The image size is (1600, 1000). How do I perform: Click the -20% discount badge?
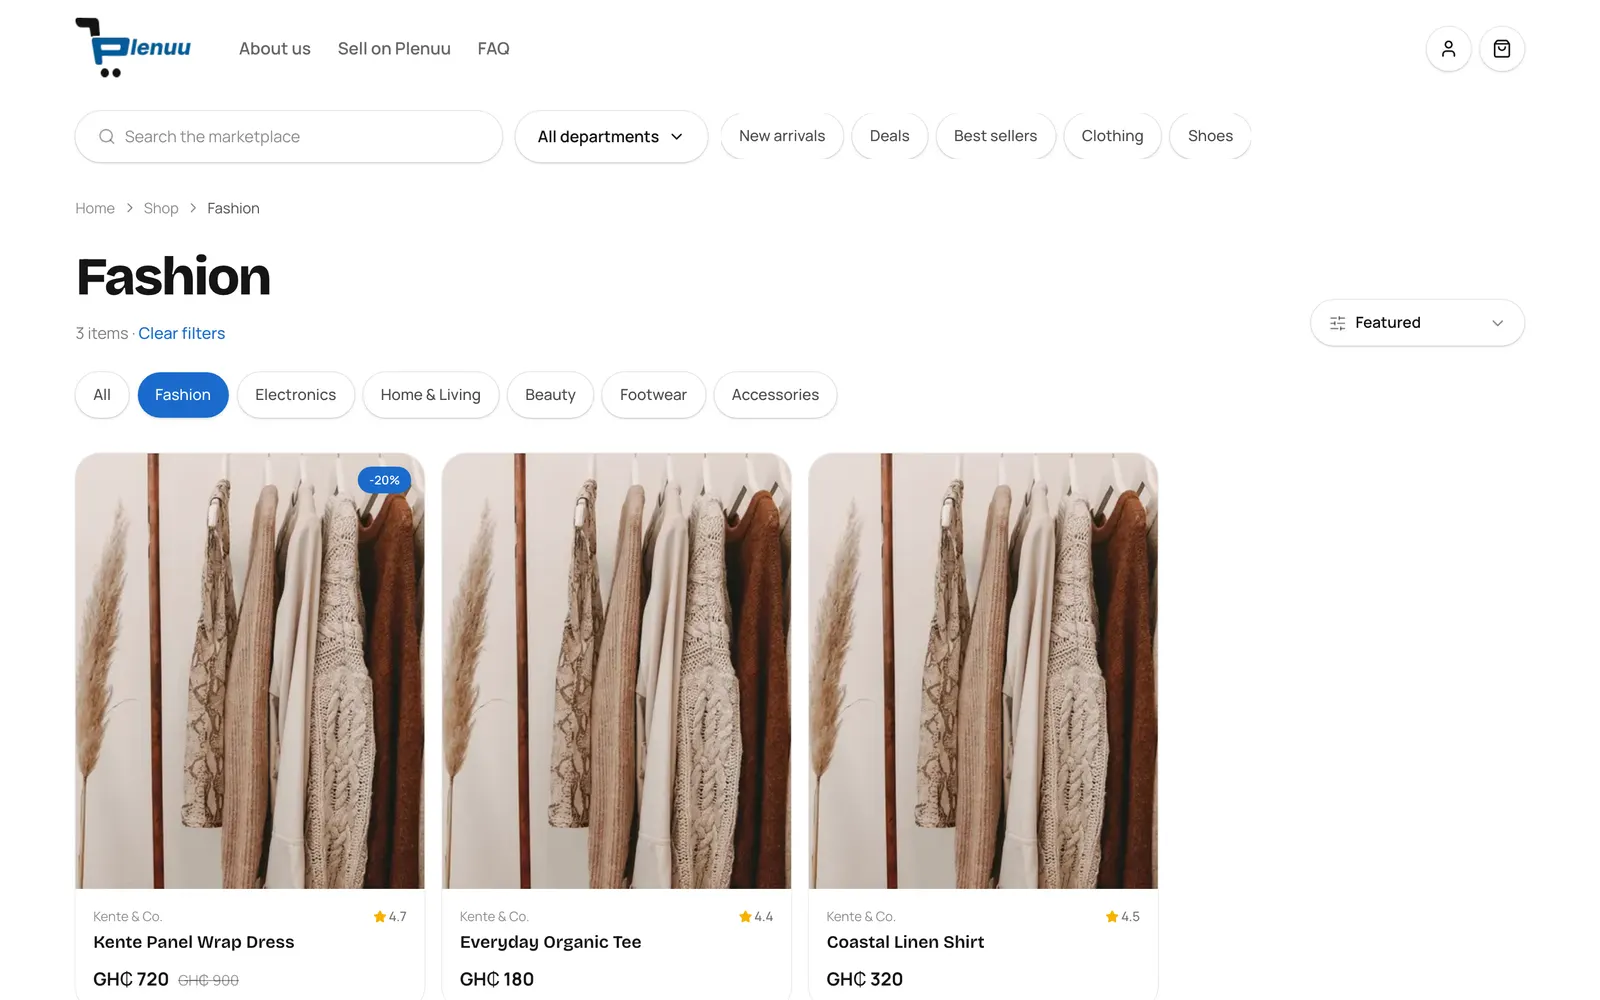(384, 480)
